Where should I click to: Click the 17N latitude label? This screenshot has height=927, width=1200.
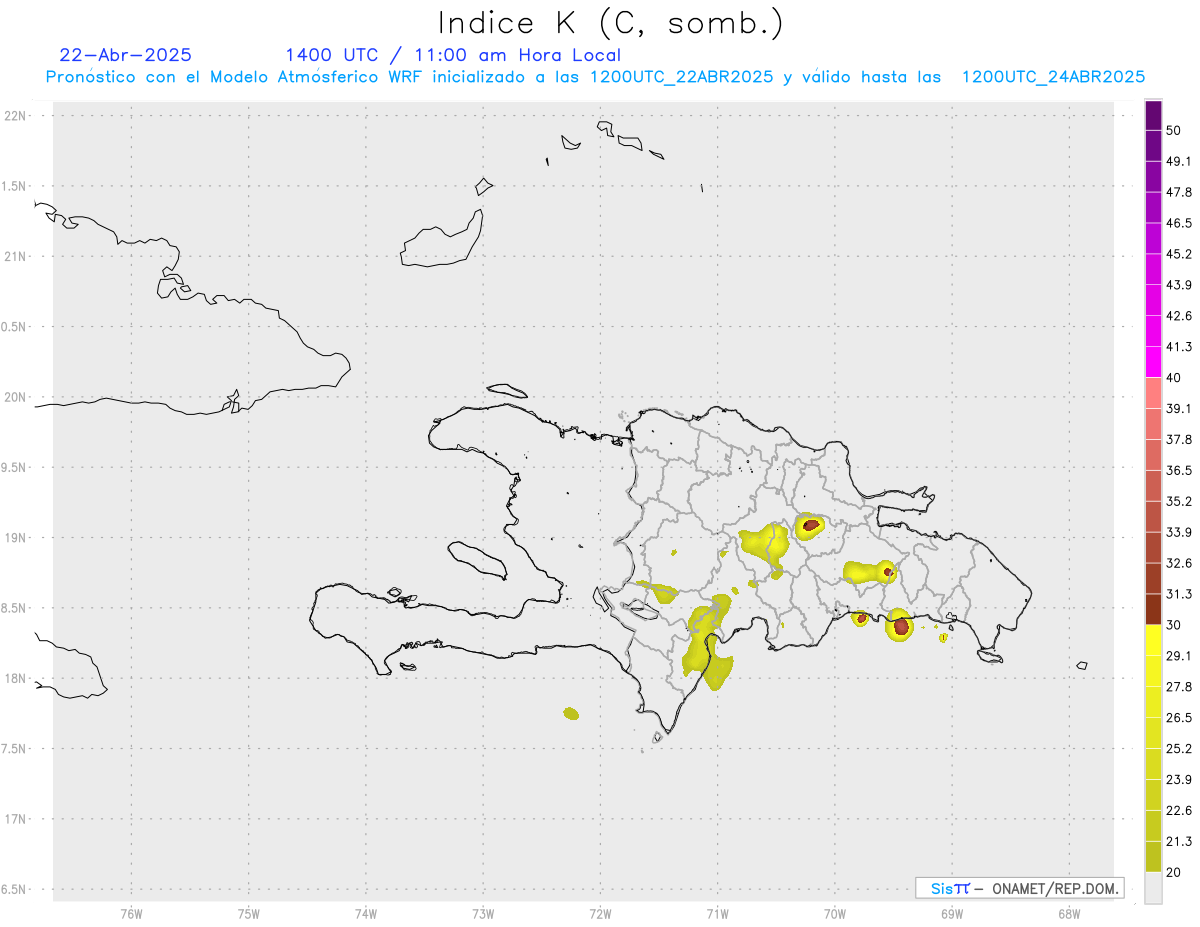tap(17, 819)
